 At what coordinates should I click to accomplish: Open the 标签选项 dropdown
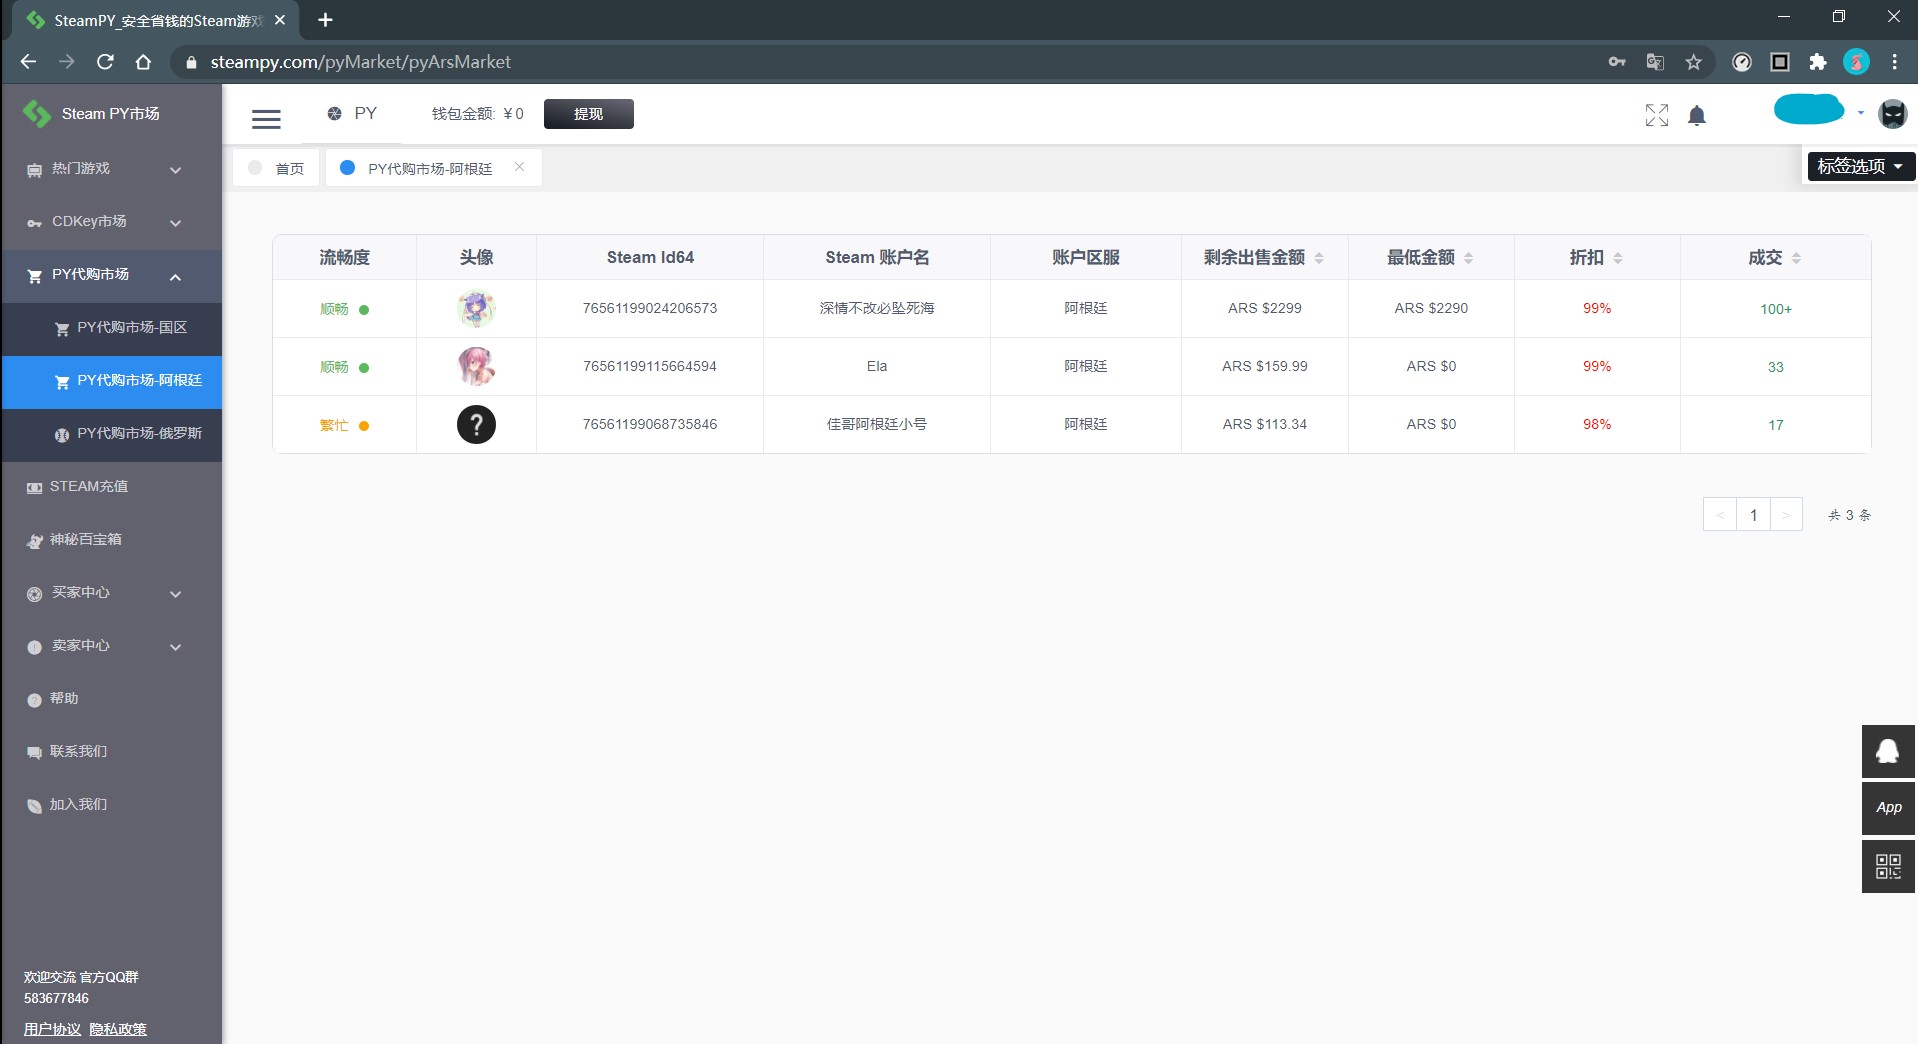(x=1861, y=166)
